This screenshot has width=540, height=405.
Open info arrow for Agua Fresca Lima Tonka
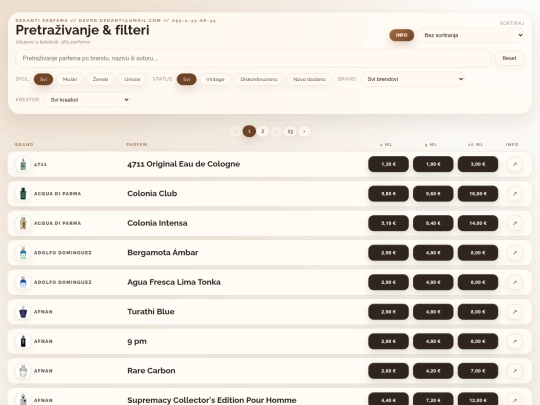click(x=515, y=282)
